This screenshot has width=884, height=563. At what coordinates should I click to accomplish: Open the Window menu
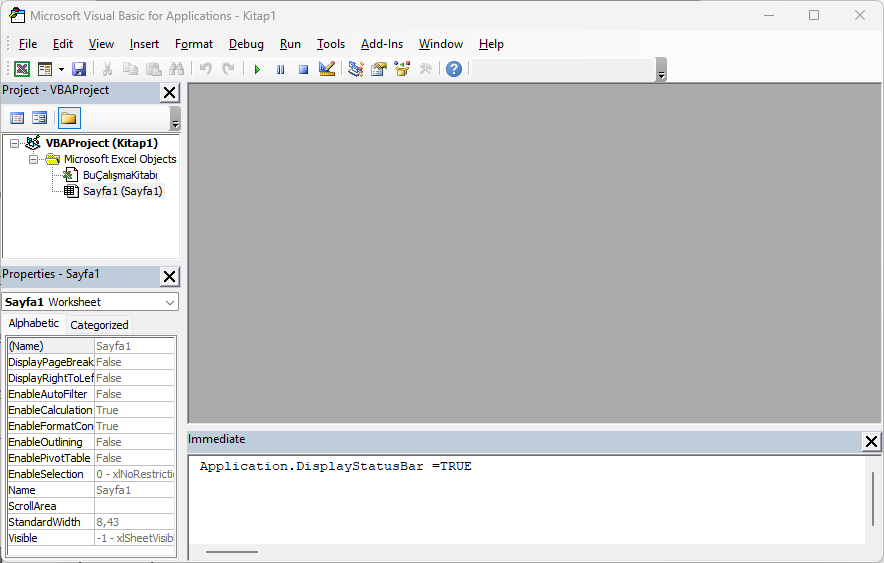(441, 44)
